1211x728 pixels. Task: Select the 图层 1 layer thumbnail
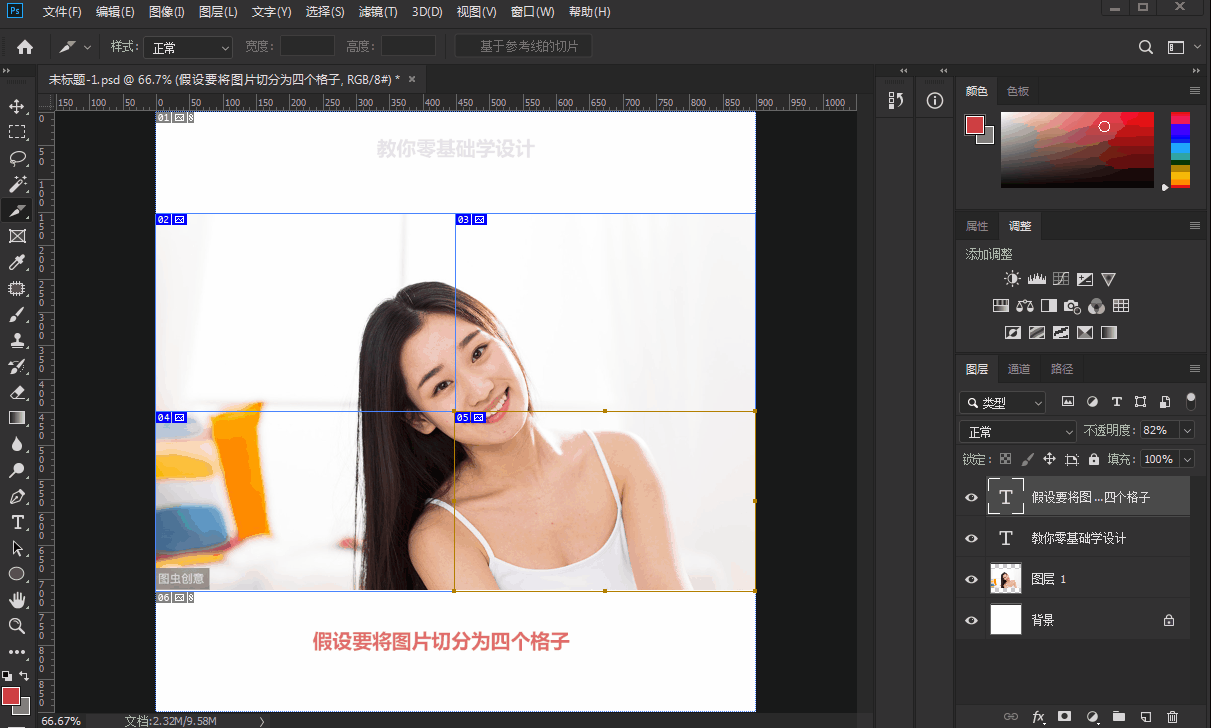(1006, 579)
